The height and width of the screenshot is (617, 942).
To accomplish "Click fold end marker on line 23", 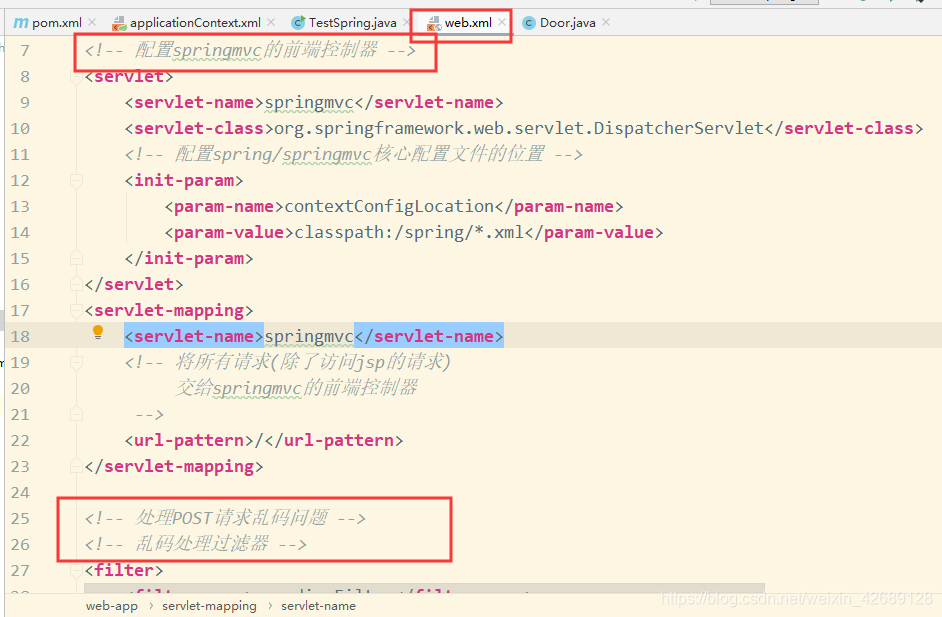I will pos(76,466).
